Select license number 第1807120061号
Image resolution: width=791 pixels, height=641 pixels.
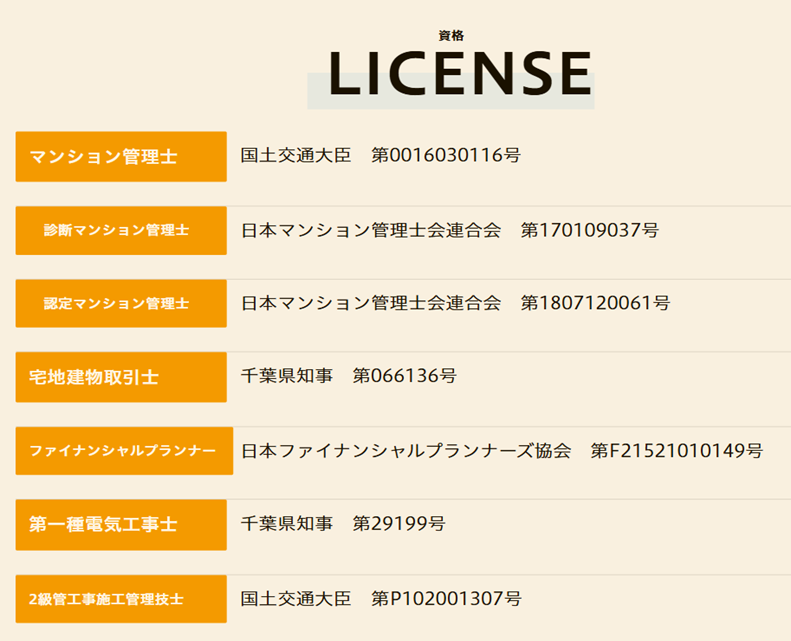pos(595,303)
